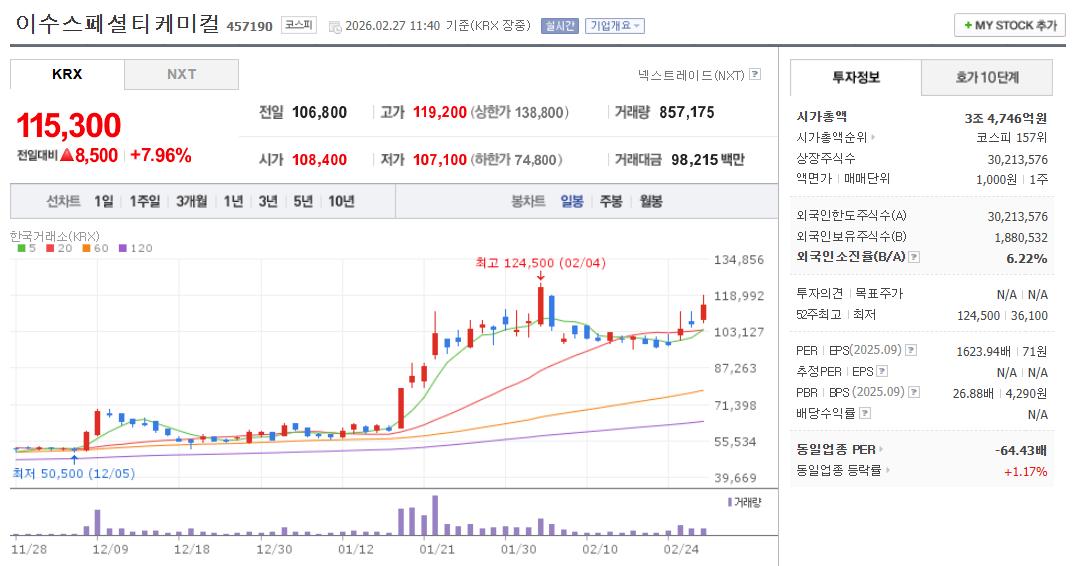Show 3개월 line chart

(x=191, y=202)
